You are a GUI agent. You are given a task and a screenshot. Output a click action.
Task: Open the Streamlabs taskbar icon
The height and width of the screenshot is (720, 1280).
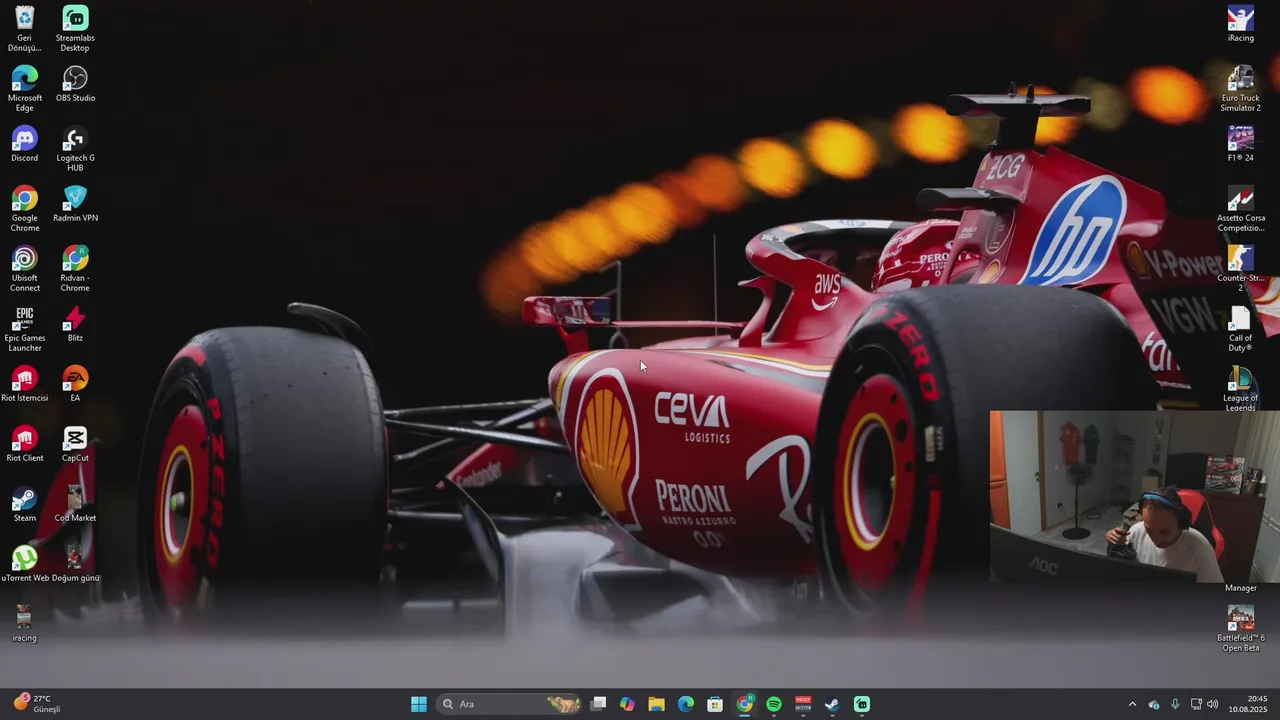tap(862, 704)
